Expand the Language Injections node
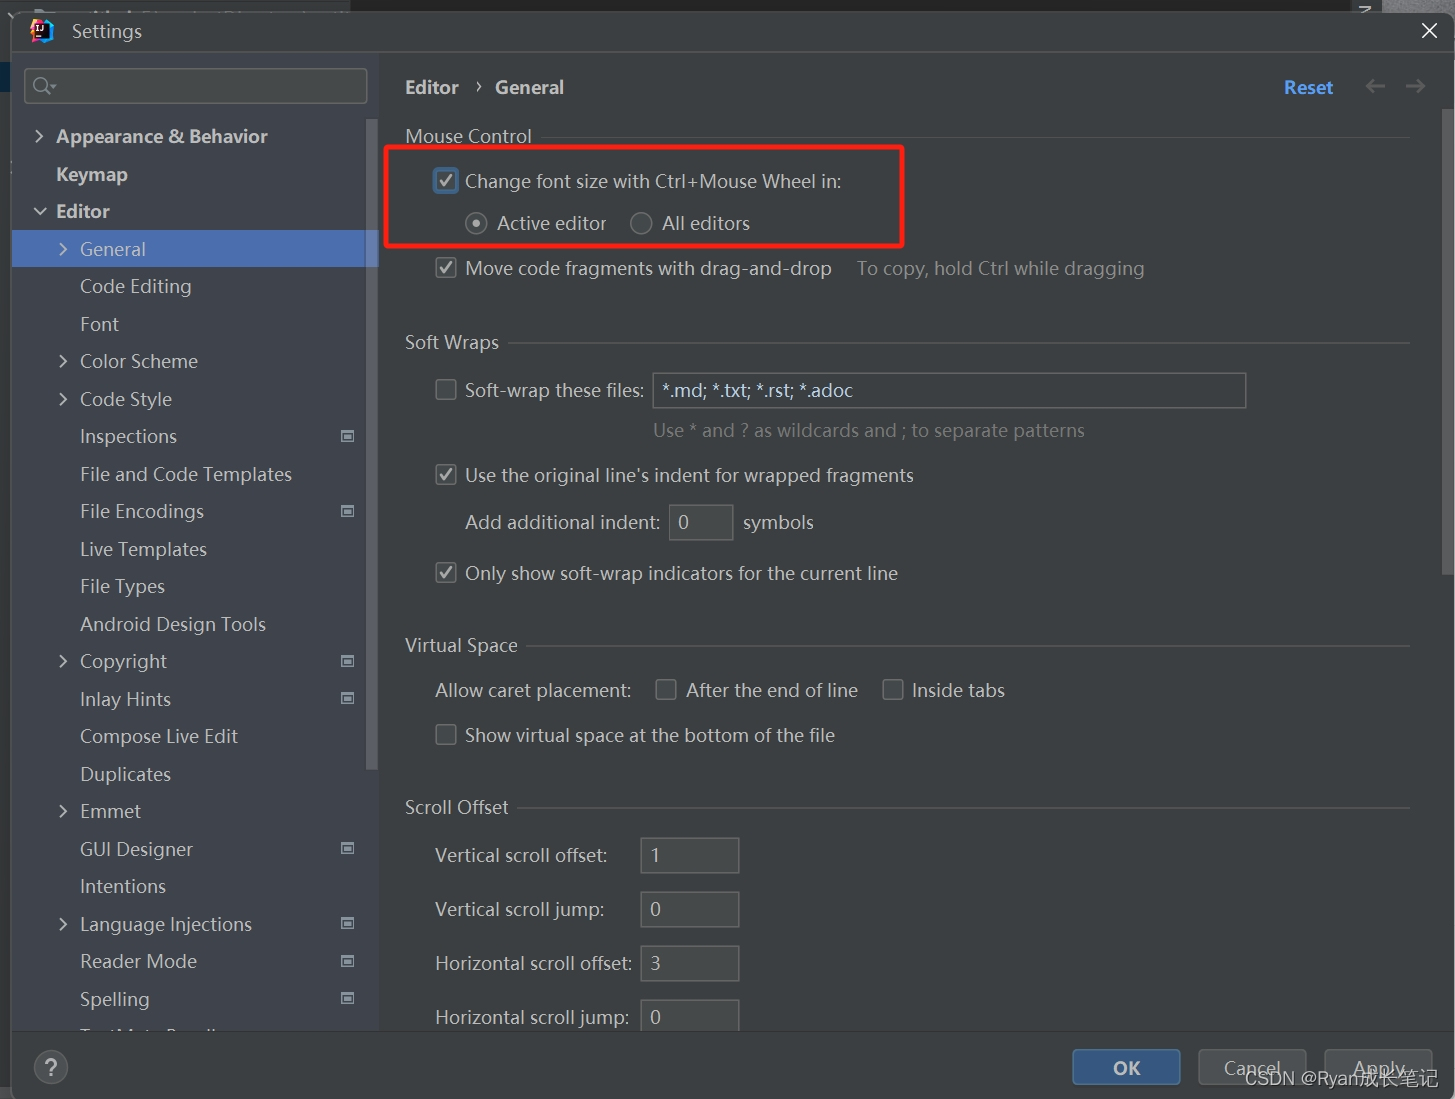1455x1099 pixels. (63, 924)
